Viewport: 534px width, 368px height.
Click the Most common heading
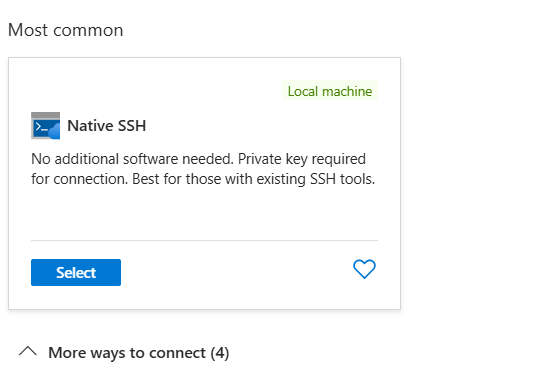[65, 30]
